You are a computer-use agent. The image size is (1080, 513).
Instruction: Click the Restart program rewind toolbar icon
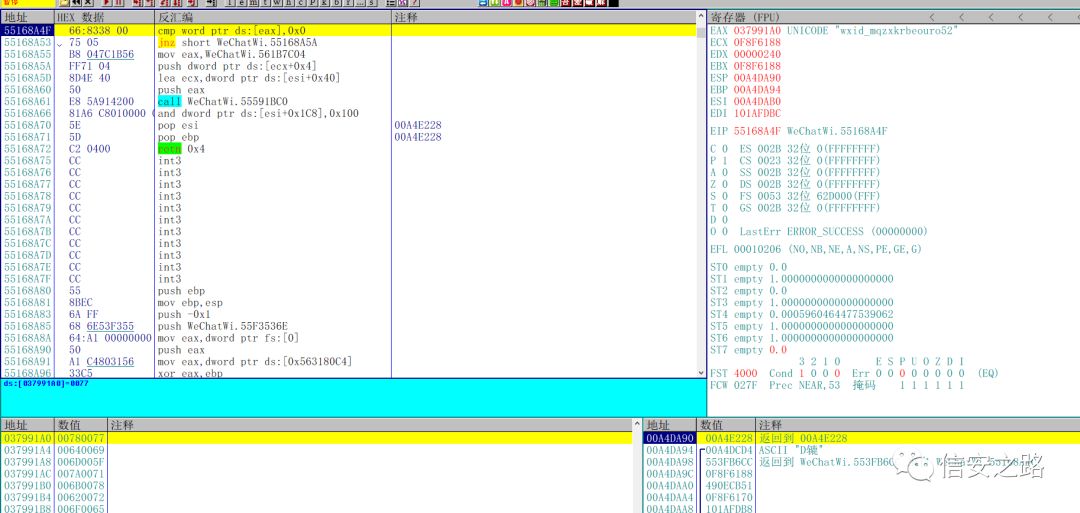[76, 3]
